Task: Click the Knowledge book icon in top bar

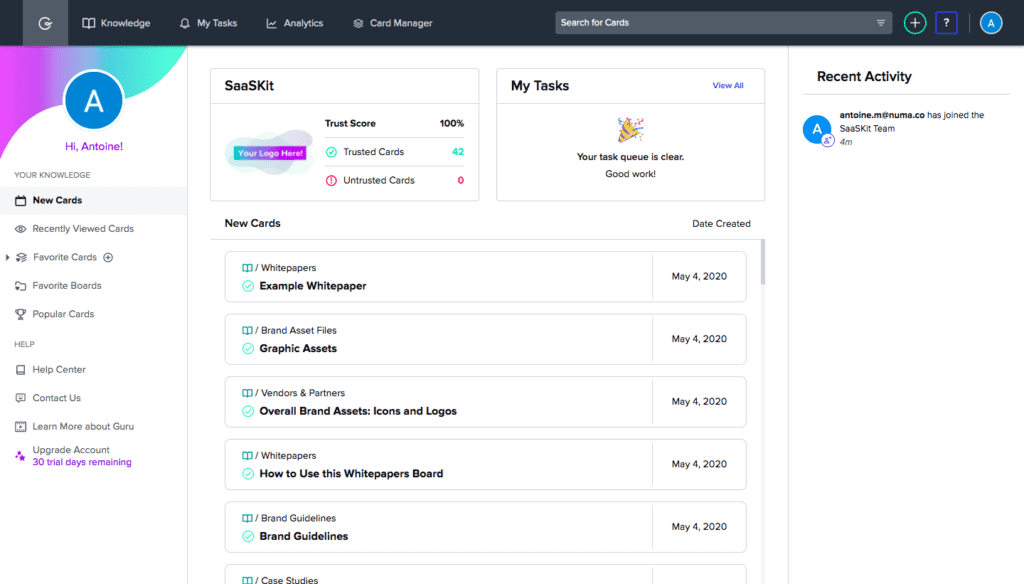Action: [89, 23]
